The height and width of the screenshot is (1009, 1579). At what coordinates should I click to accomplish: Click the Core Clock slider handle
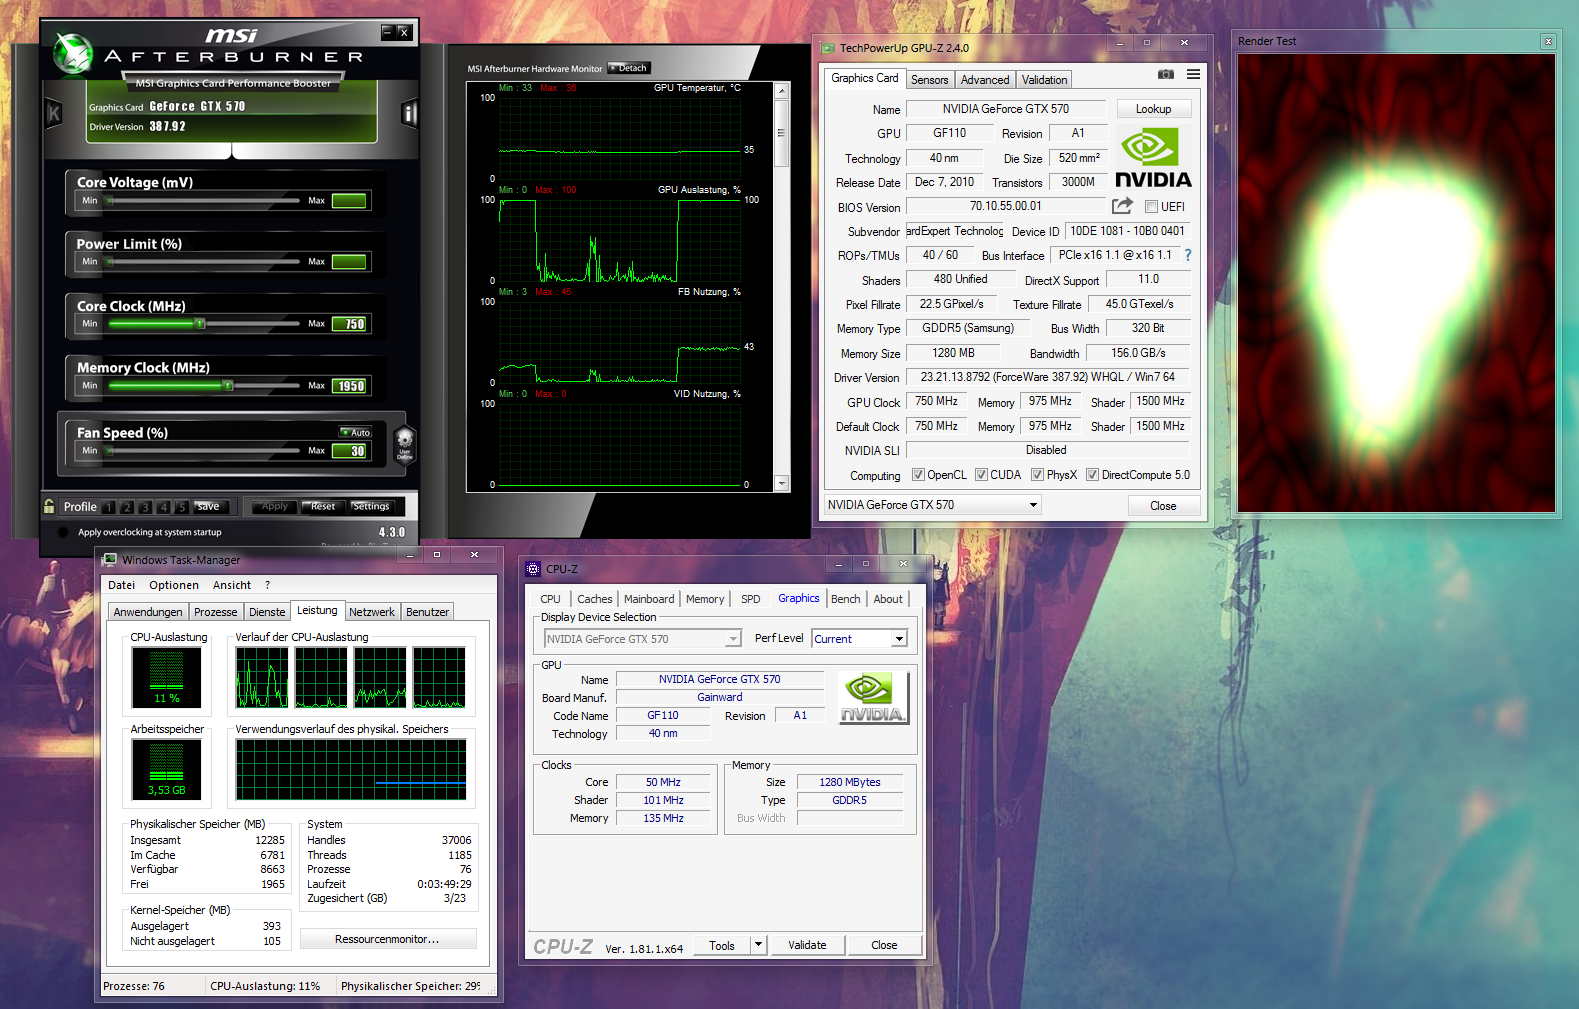[200, 324]
